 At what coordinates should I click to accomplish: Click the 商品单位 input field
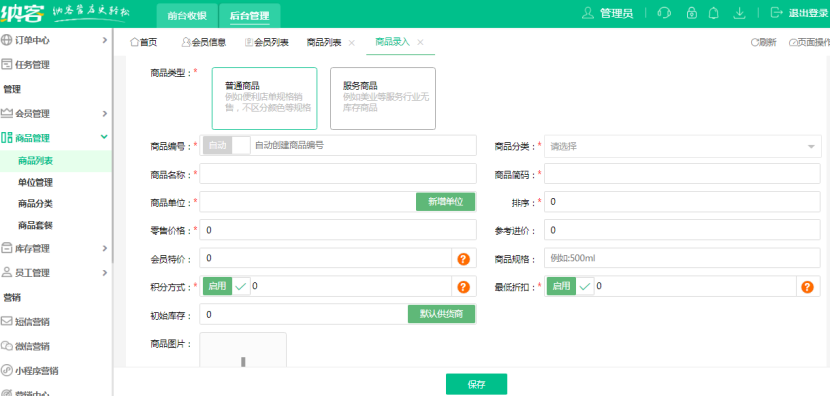(x=308, y=202)
